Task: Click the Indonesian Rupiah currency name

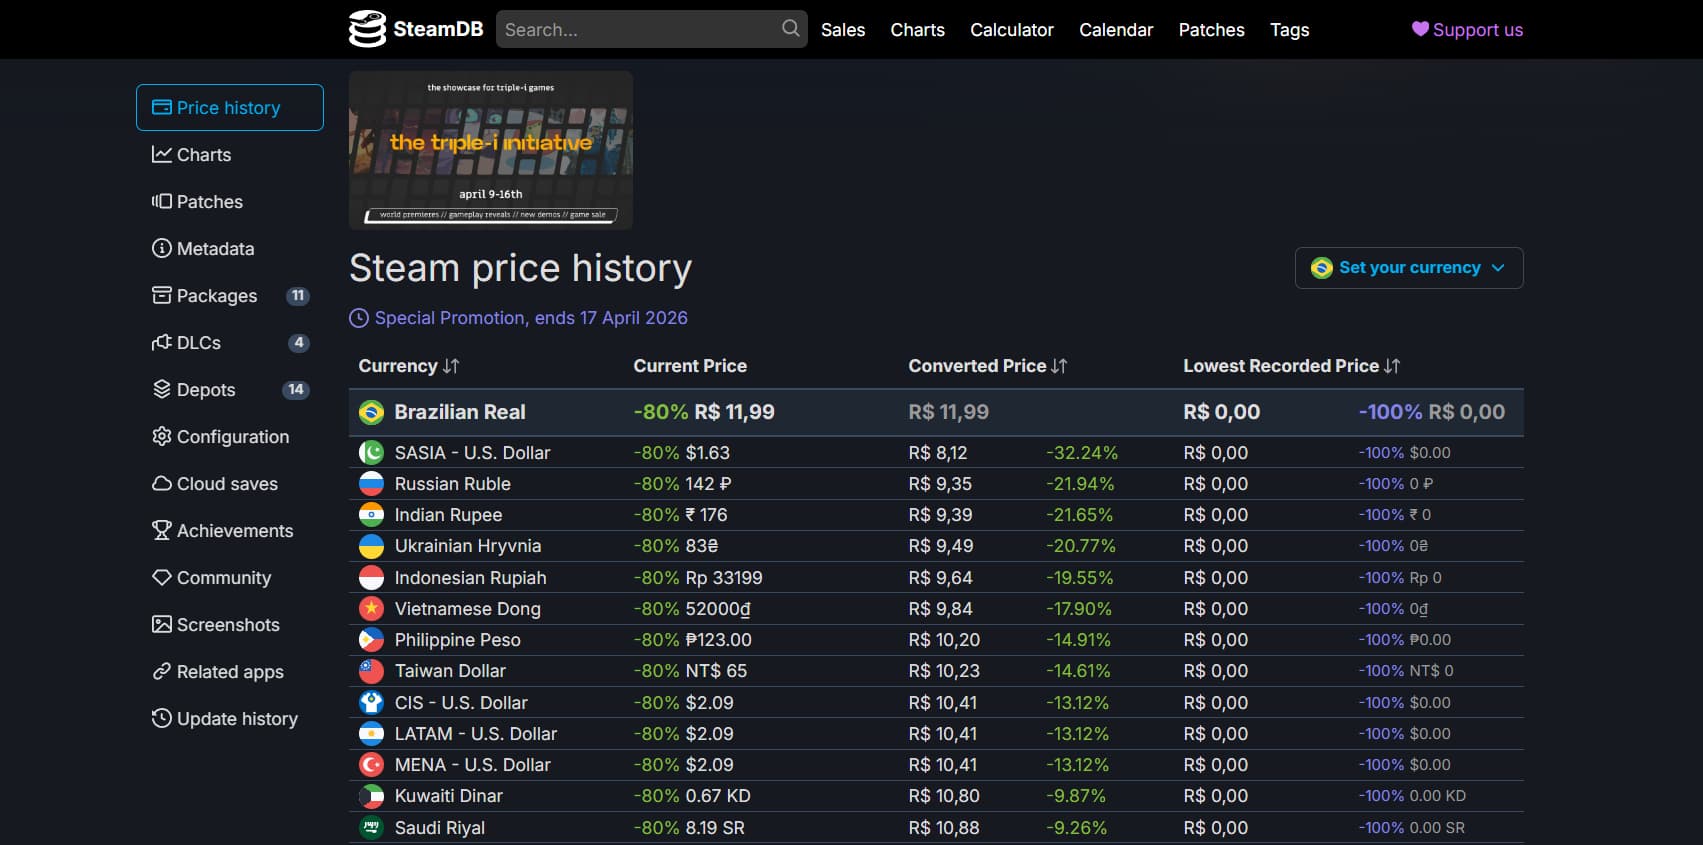Action: click(x=470, y=578)
